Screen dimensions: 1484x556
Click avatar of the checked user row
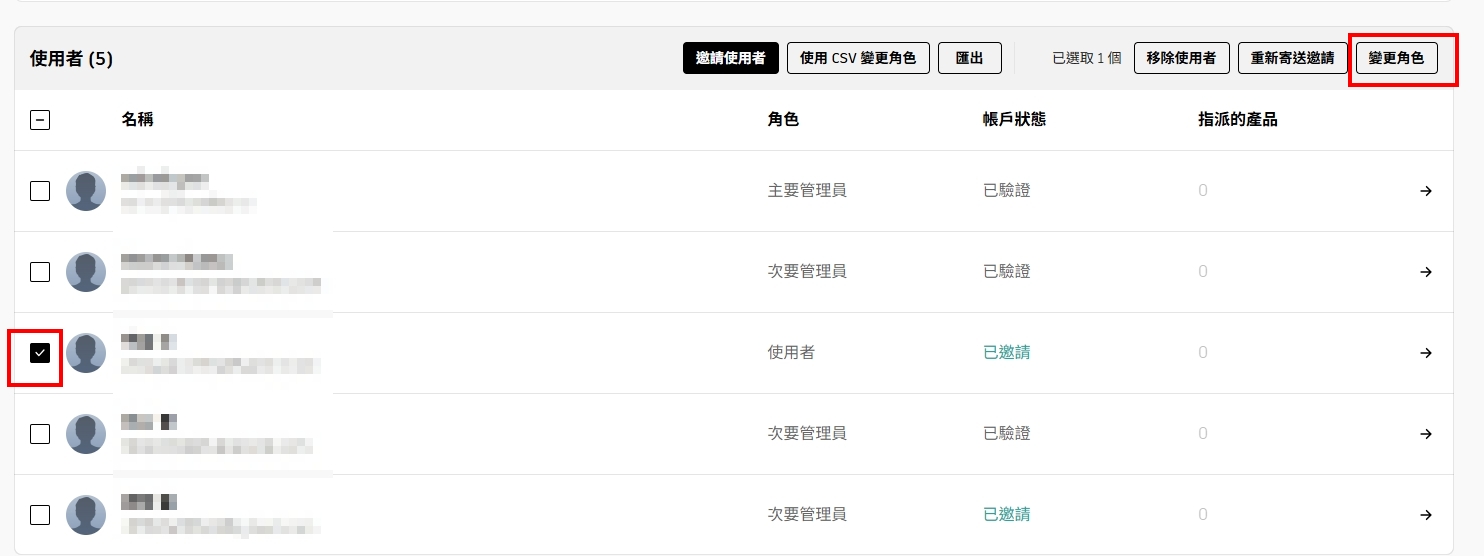(x=86, y=353)
